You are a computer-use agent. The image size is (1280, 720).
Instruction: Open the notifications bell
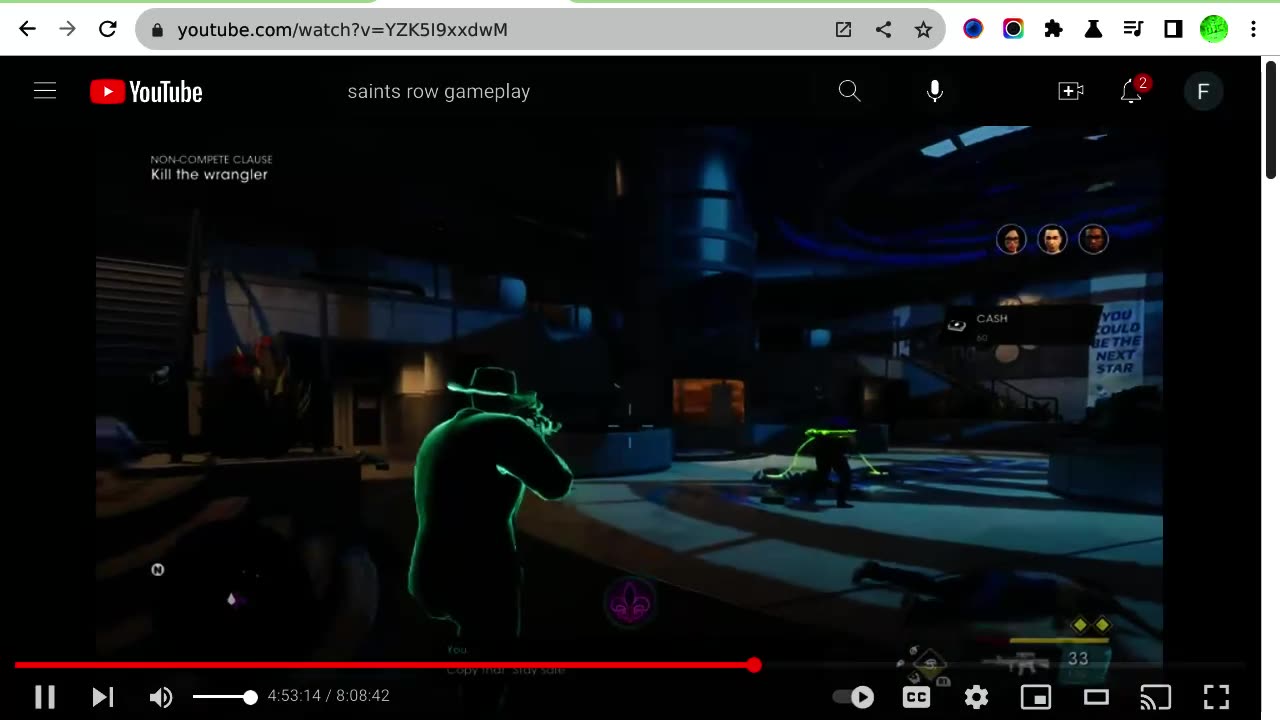pyautogui.click(x=1131, y=91)
